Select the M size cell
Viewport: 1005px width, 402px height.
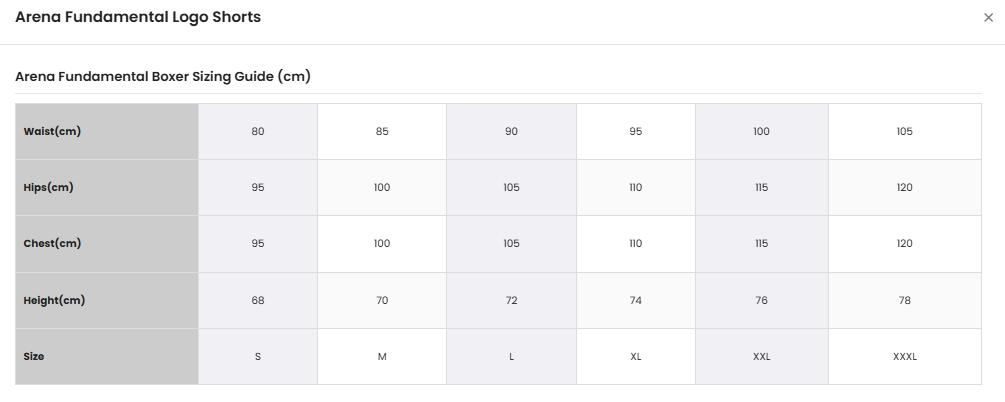[382, 356]
